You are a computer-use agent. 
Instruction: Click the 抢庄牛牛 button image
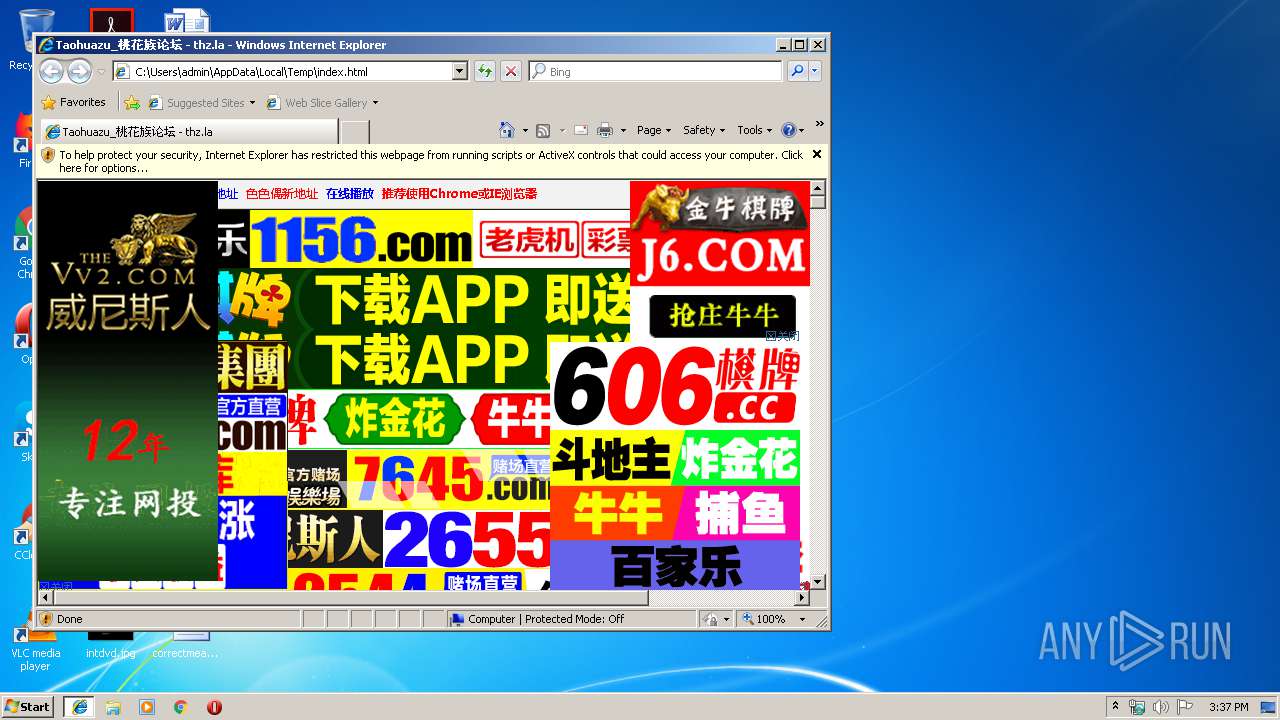722,316
